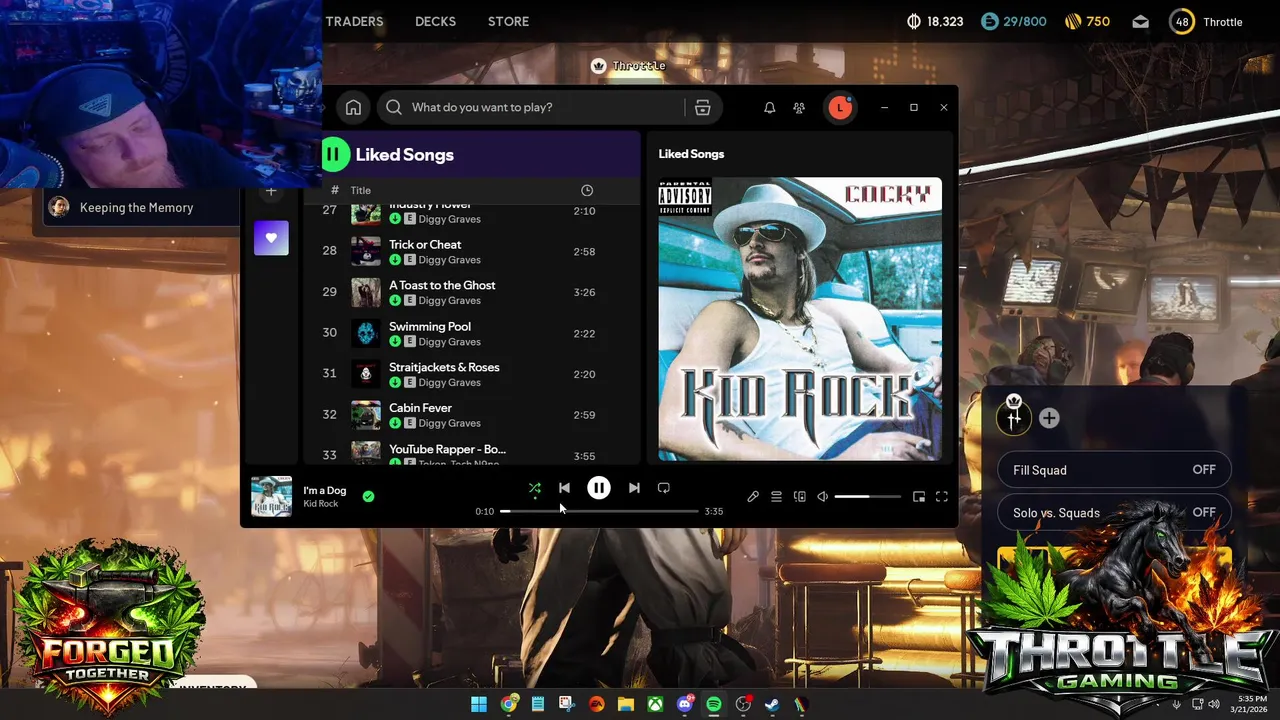The height and width of the screenshot is (720, 1280).
Task: Sort by the Title column header
Action: click(x=361, y=190)
